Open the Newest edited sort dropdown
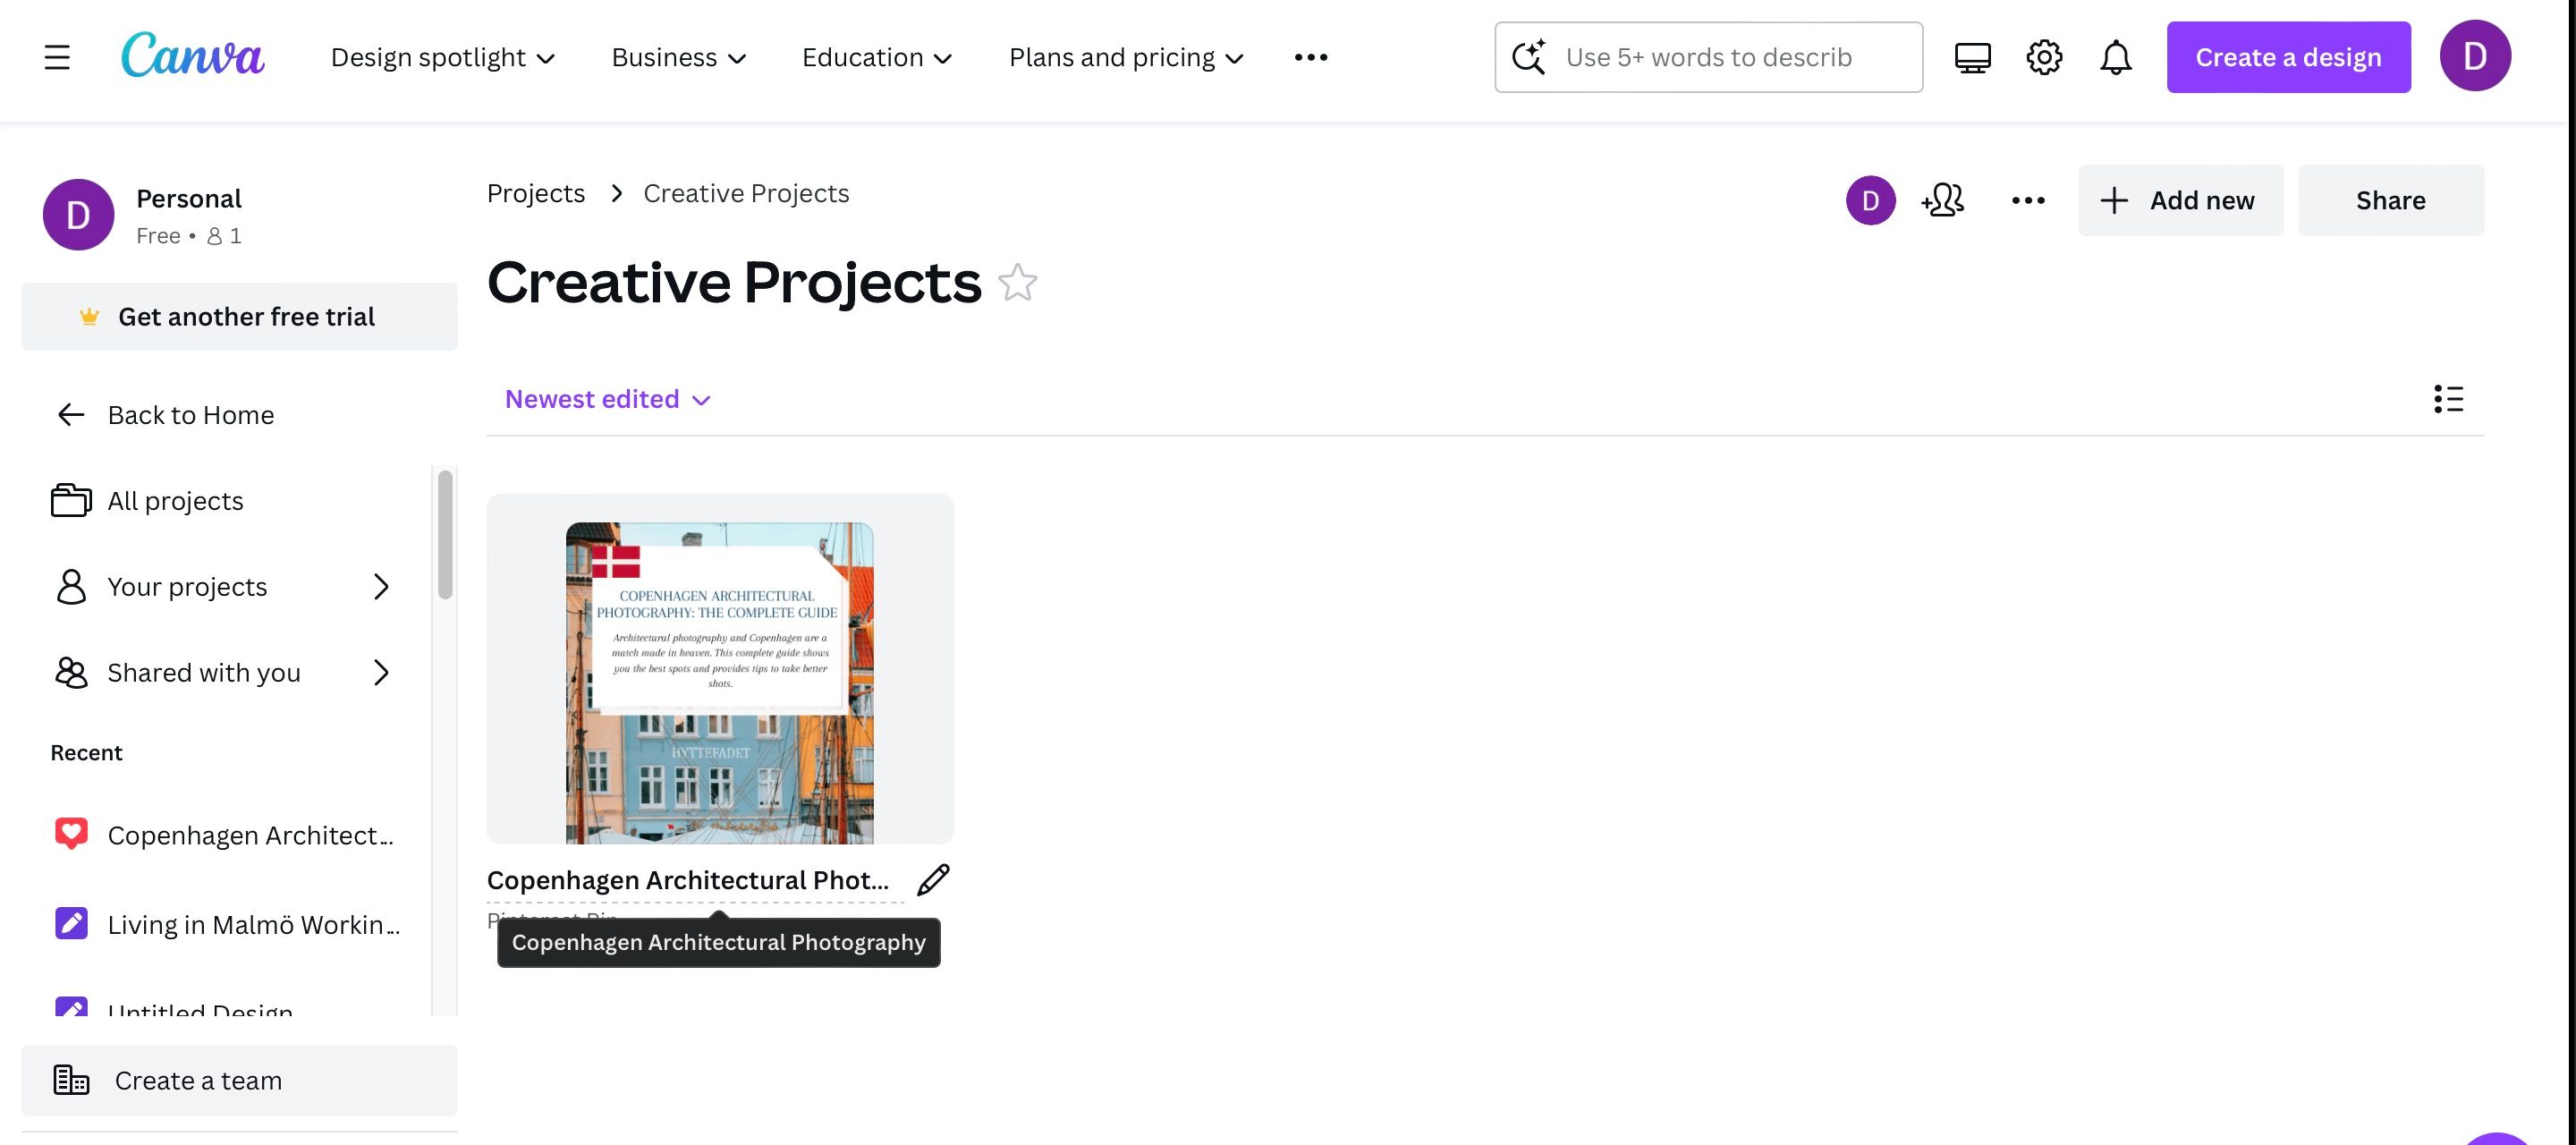Image resolution: width=2576 pixels, height=1145 pixels. (x=606, y=399)
